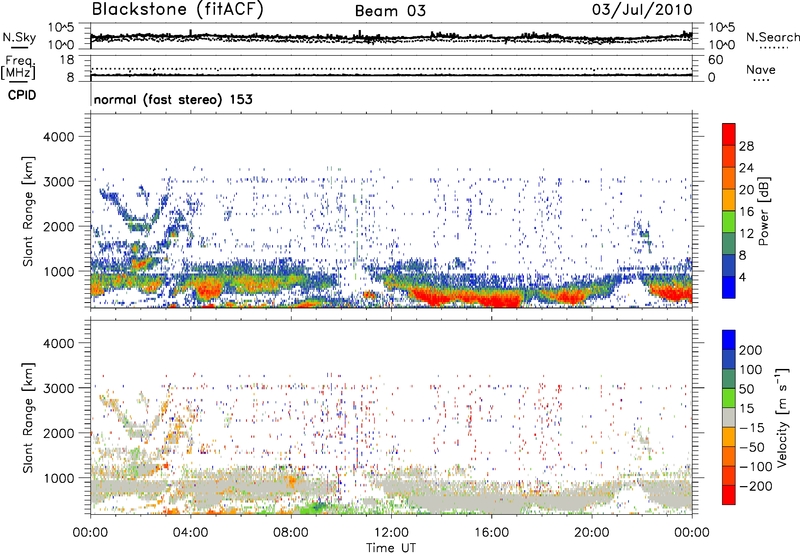Click the '-200' tick on the velocity colorbar
This screenshot has height=554, width=800.
[755, 486]
